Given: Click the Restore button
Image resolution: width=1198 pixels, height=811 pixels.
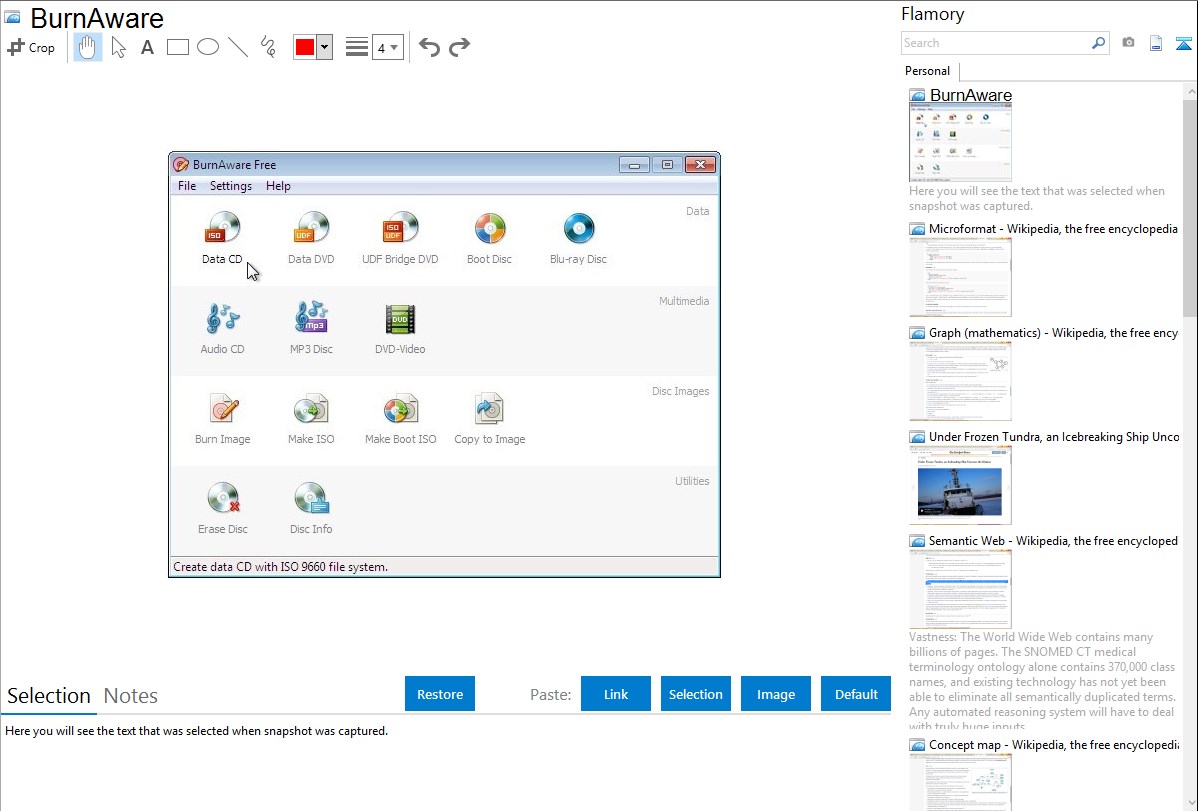Looking at the screenshot, I should tap(440, 693).
